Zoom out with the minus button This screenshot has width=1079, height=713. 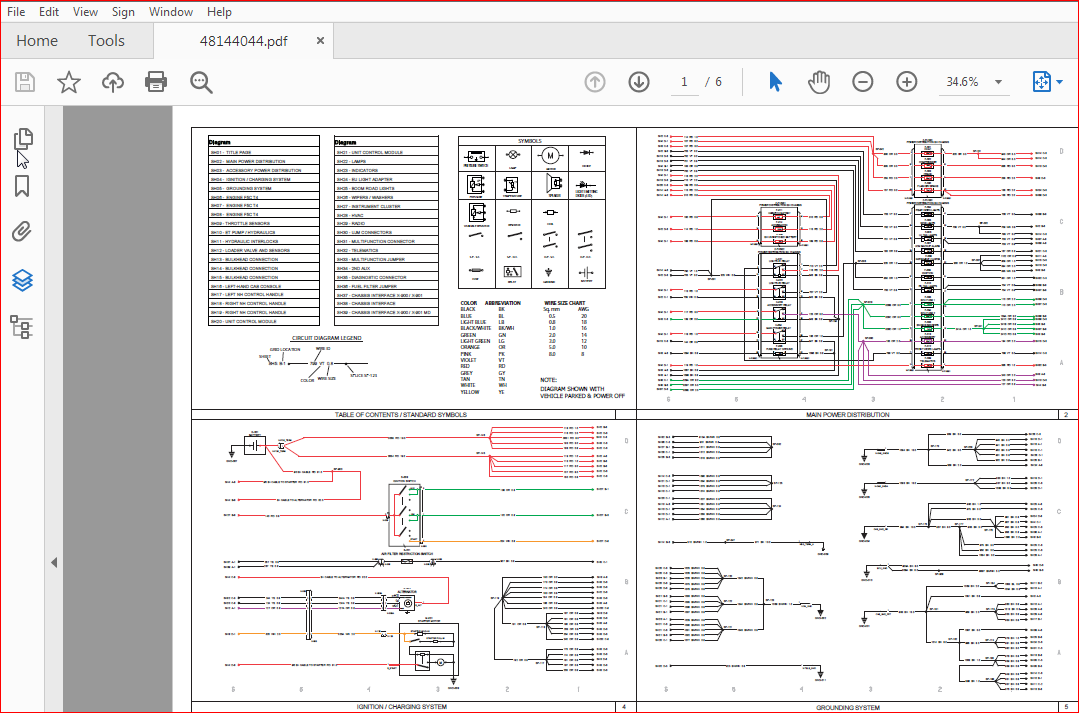point(862,83)
